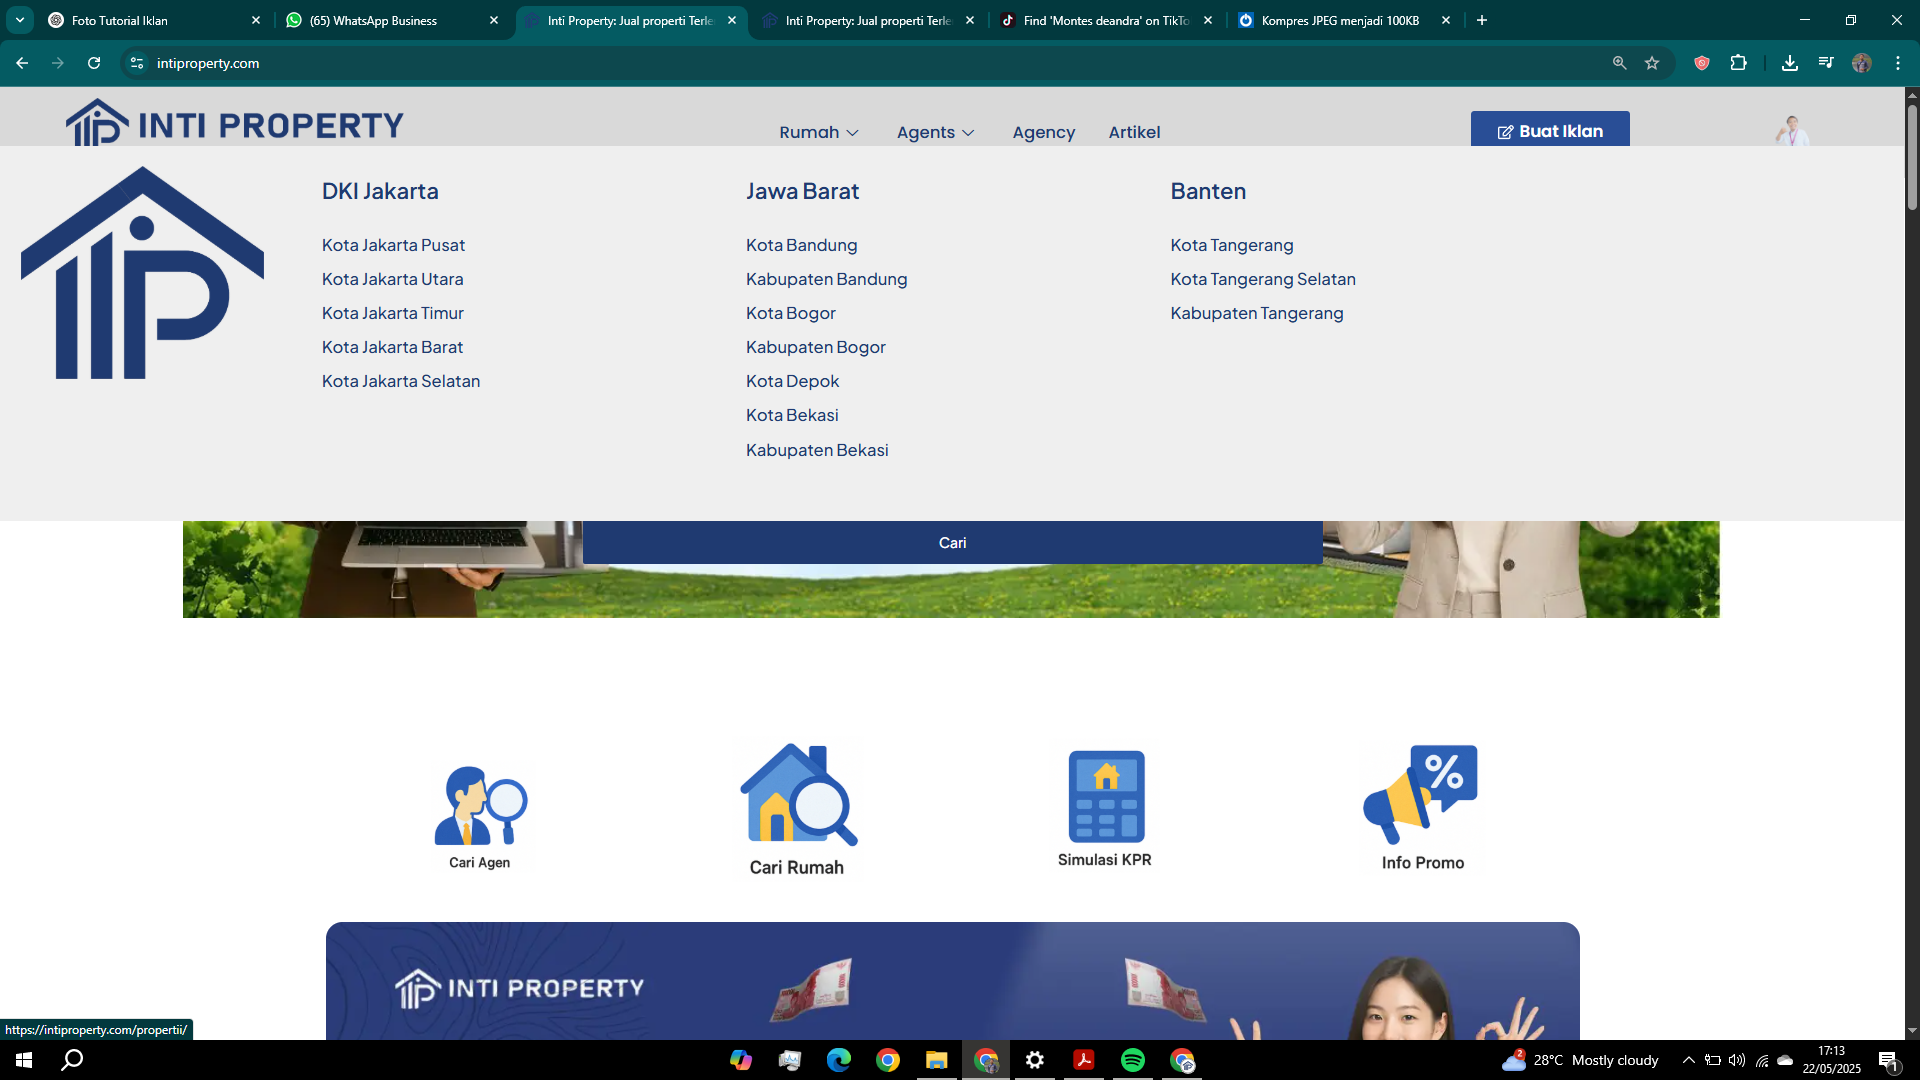Click the Inti Property logo in the header
The width and height of the screenshot is (1920, 1080).
(x=235, y=123)
